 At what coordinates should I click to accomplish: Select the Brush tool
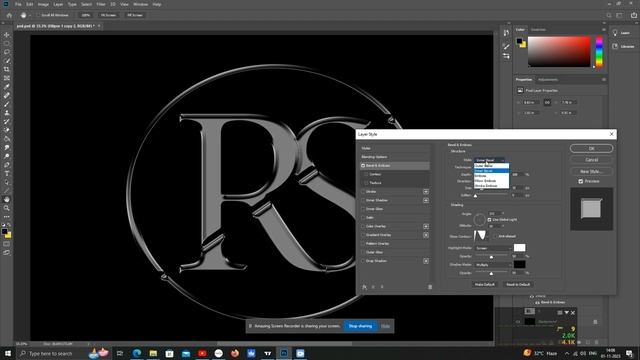(x=7, y=104)
